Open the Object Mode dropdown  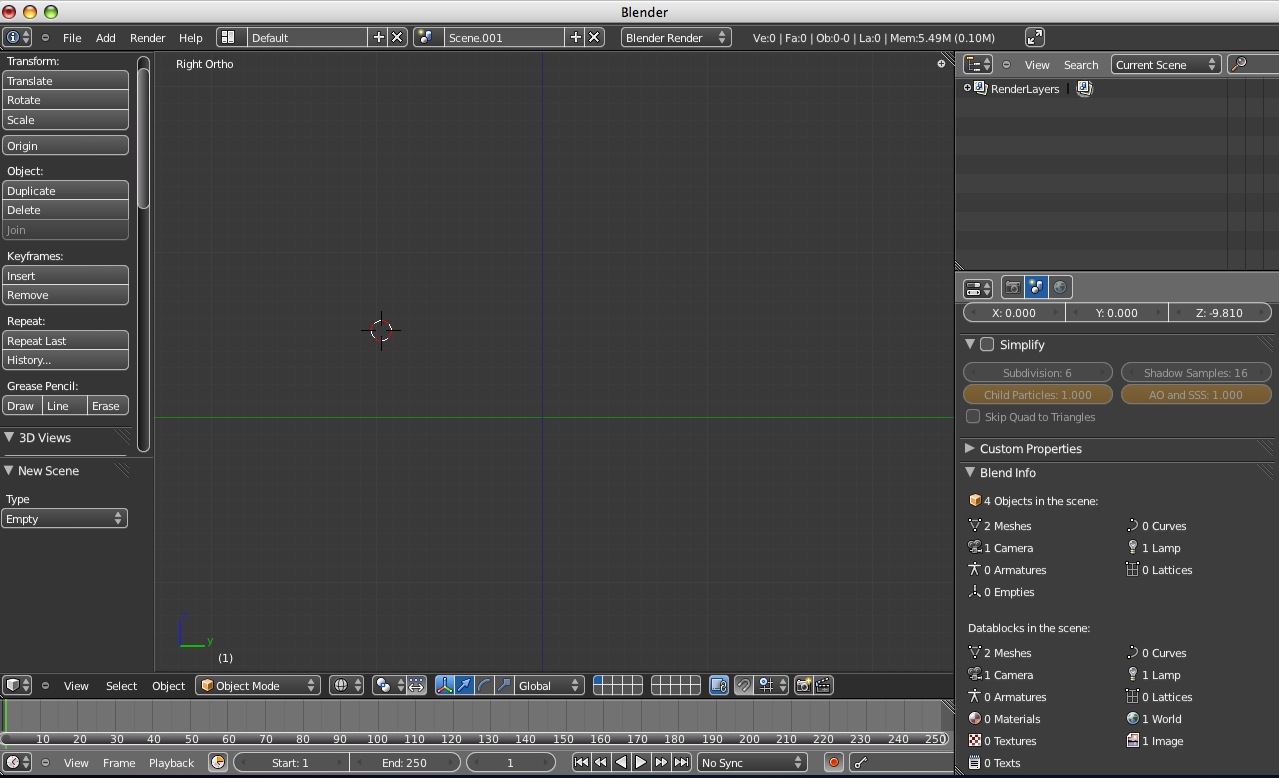tap(259, 685)
